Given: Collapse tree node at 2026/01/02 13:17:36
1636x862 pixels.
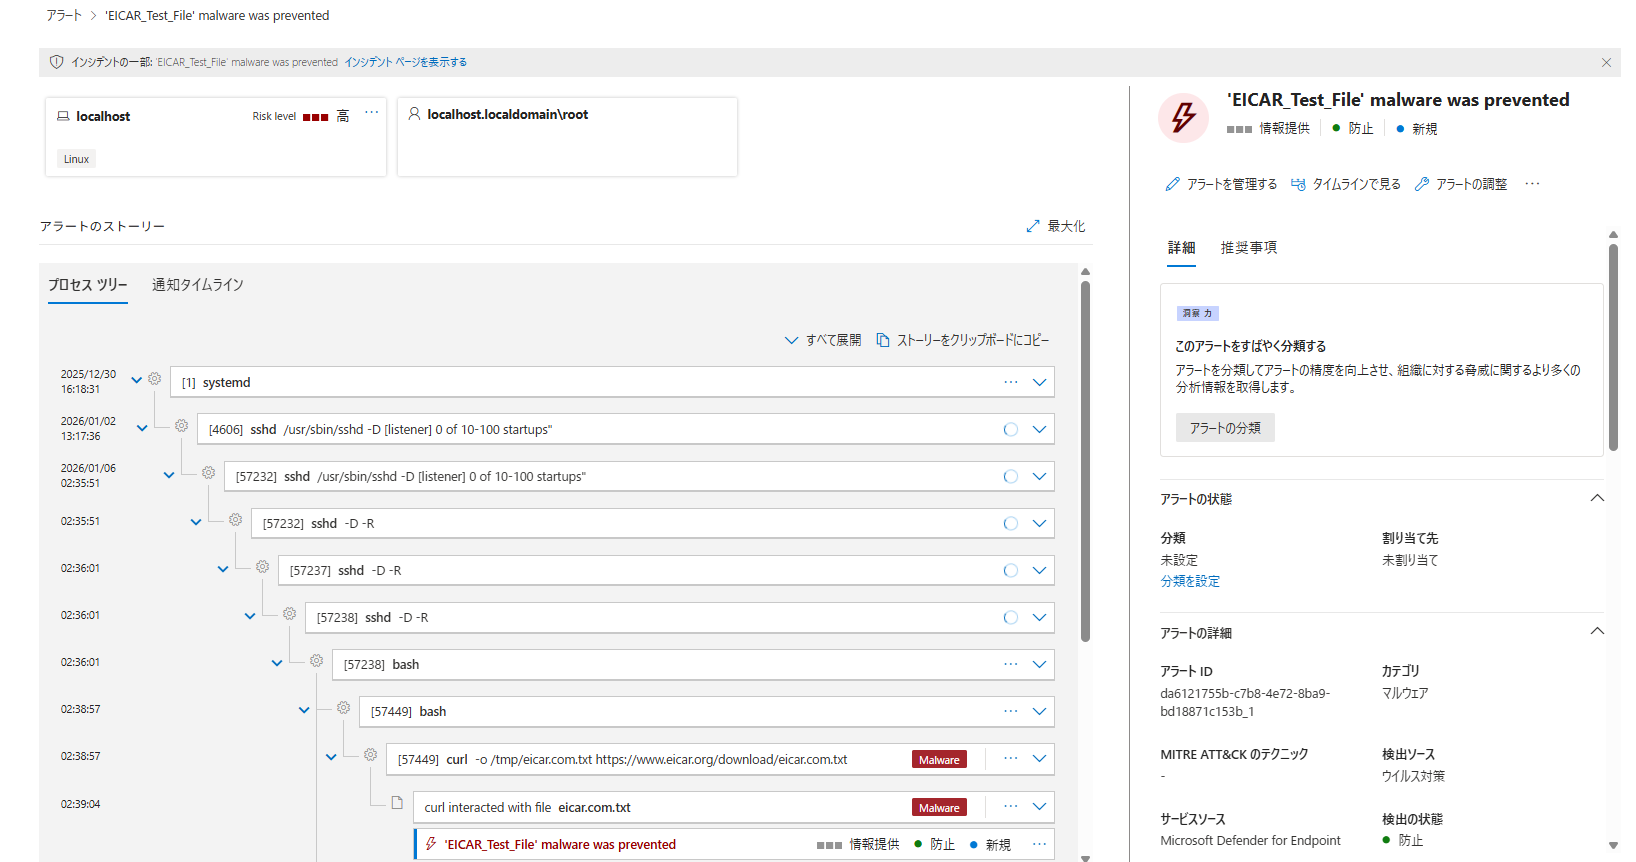Looking at the screenshot, I should [142, 428].
